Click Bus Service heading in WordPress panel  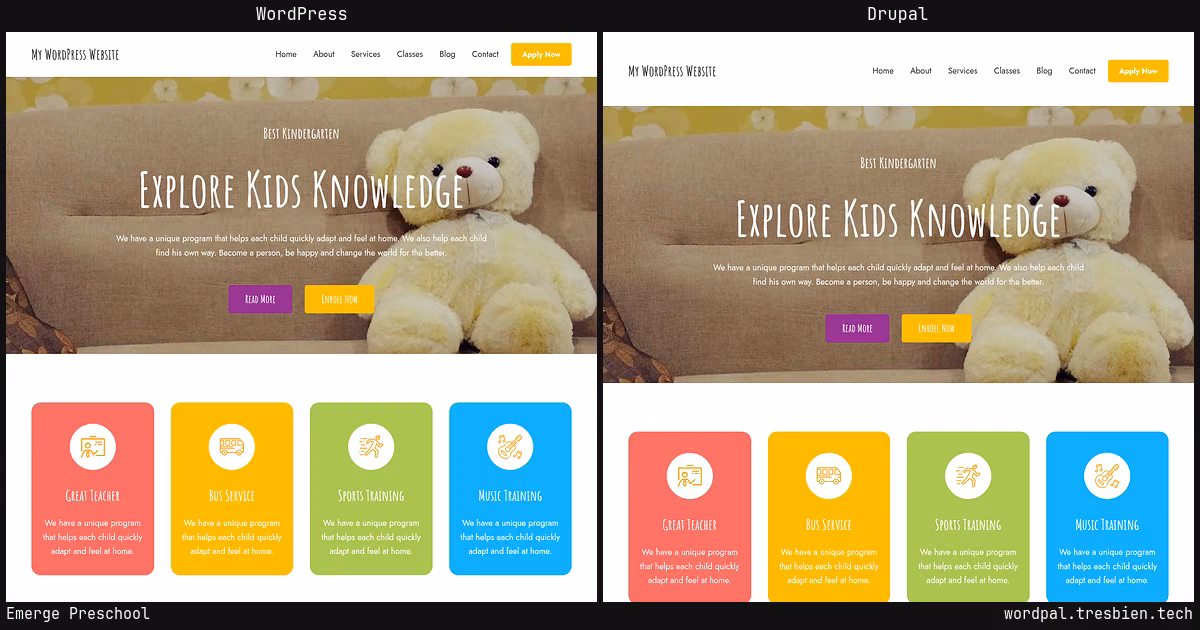click(232, 495)
